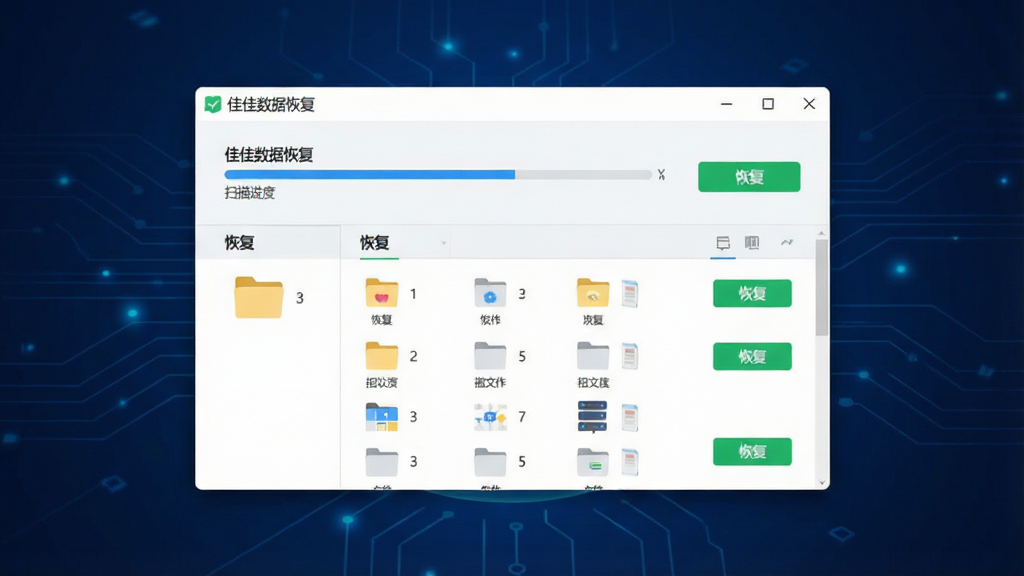Switch to the column view icon
This screenshot has height=576, width=1024.
(x=752, y=243)
